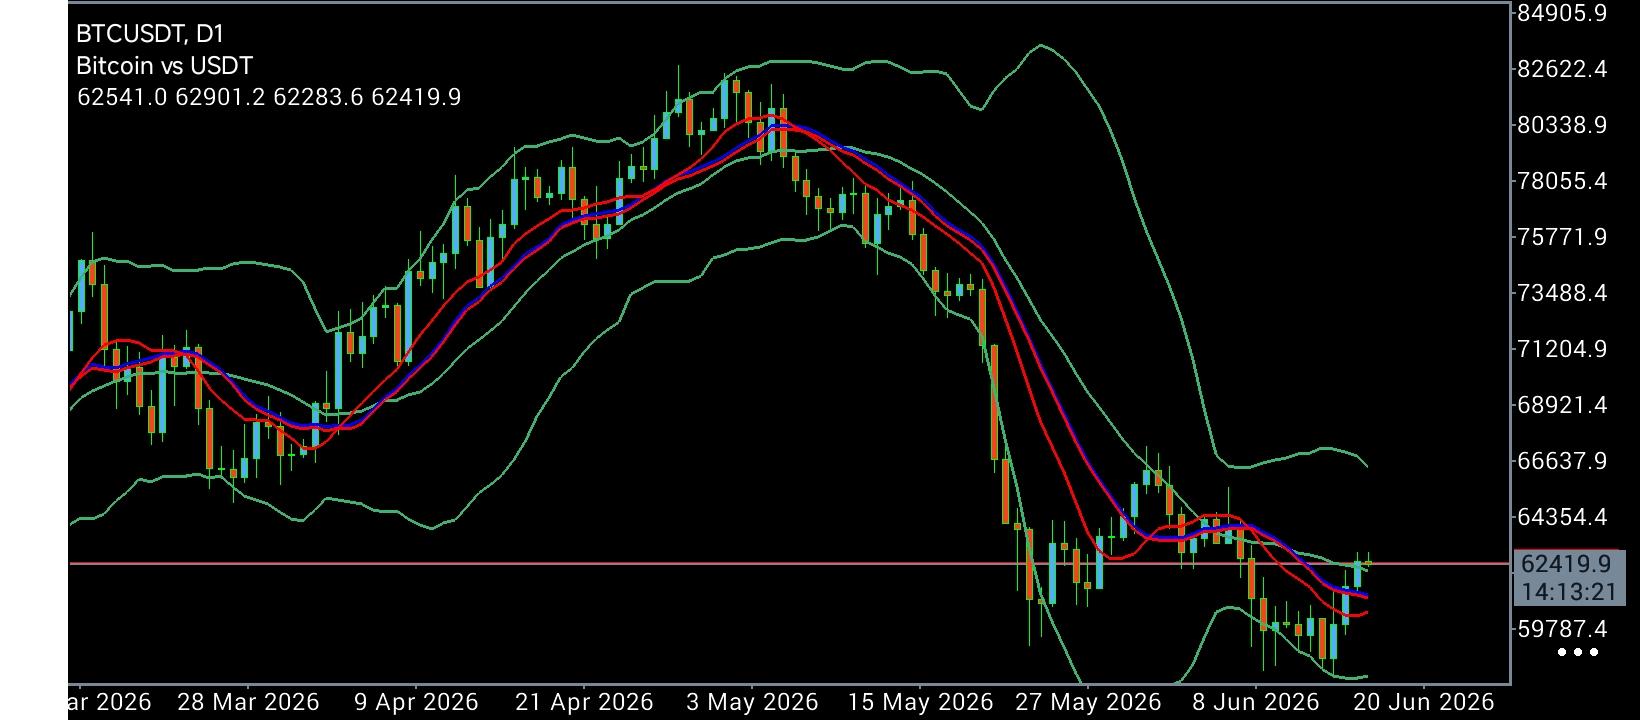Click the 27 May 2026 date label
Viewport: 1640px width, 720px height.
click(1089, 702)
